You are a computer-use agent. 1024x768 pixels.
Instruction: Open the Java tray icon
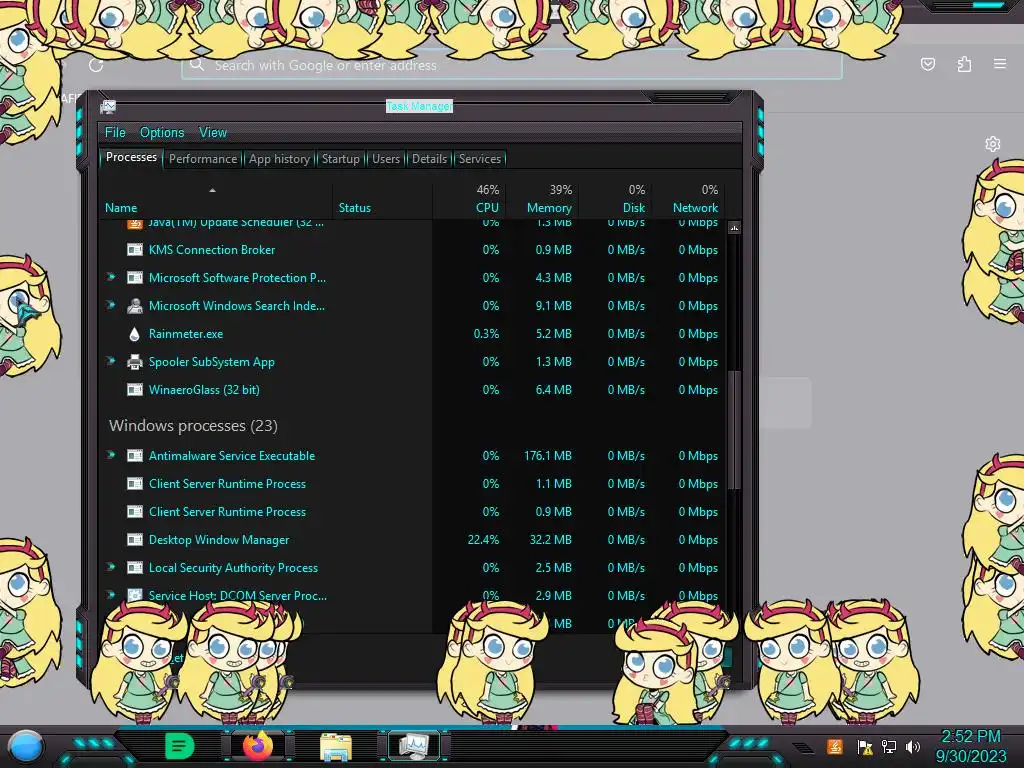pyautogui.click(x=835, y=747)
